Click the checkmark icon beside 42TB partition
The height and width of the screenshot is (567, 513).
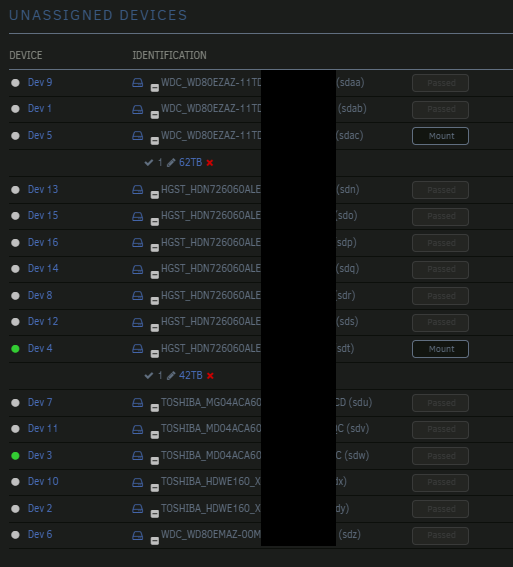(x=149, y=376)
